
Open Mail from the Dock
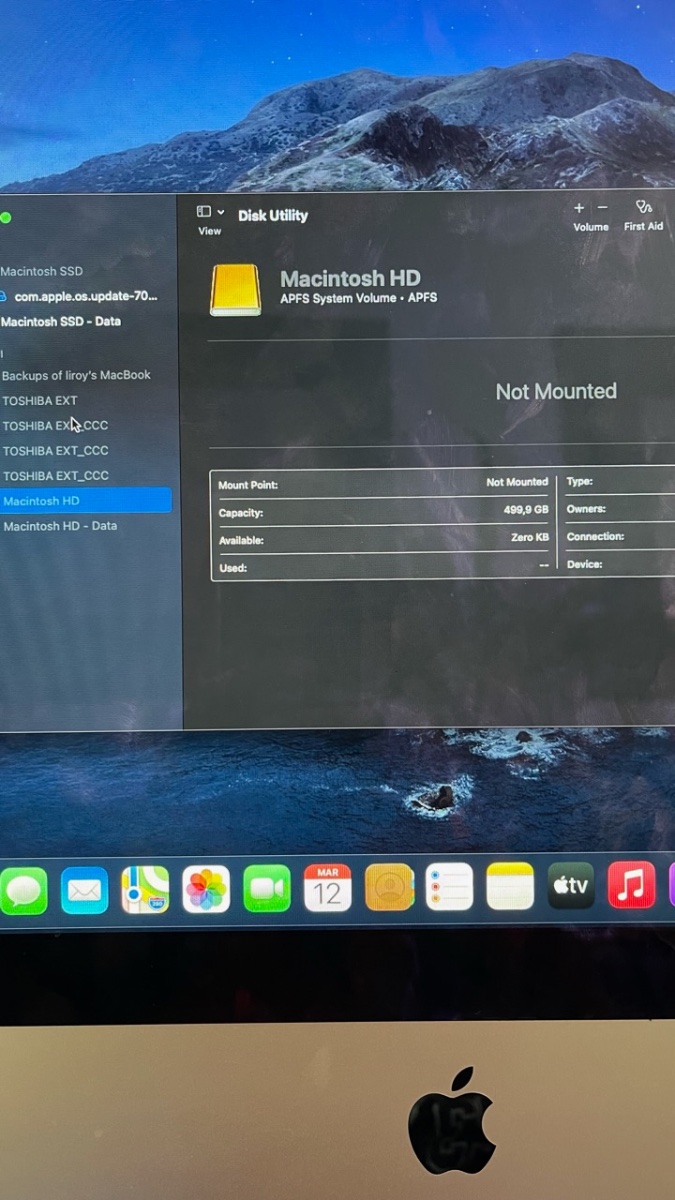tap(84, 890)
